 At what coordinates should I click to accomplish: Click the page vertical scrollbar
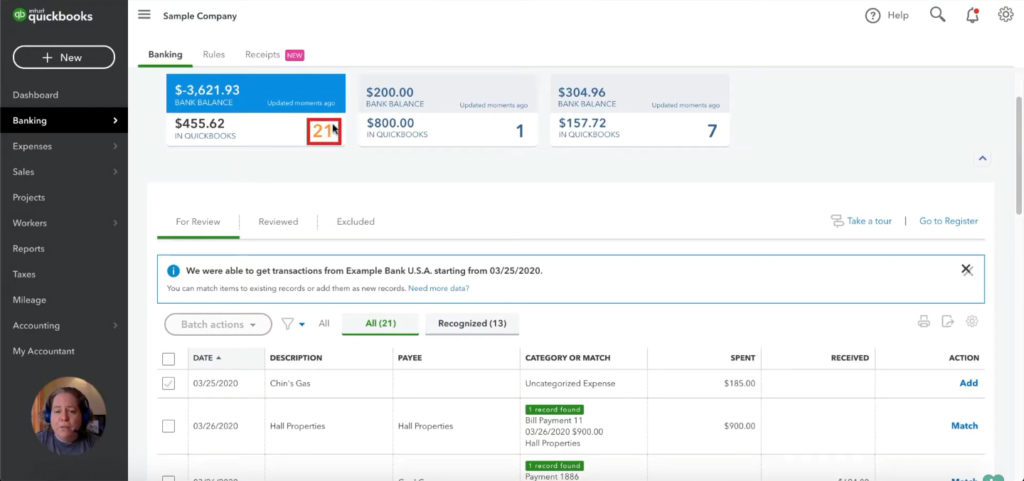[1019, 155]
